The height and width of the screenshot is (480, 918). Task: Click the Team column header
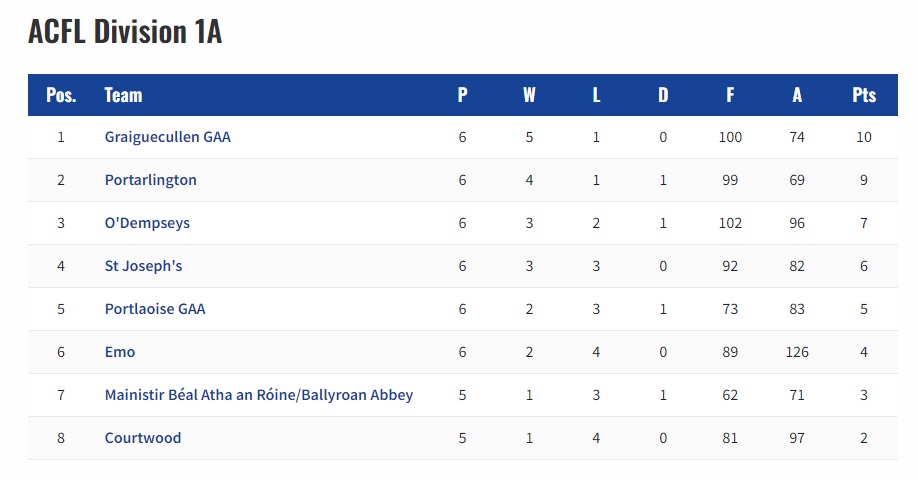123,95
